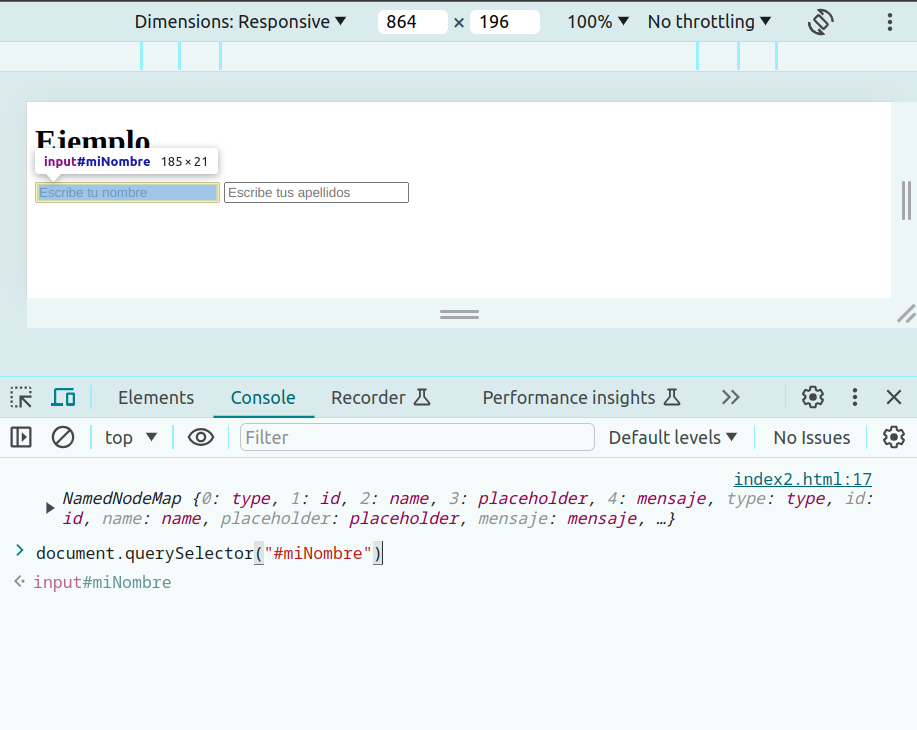This screenshot has height=730, width=917.
Task: Show more DevTools tabs chevron
Action: tap(731, 397)
